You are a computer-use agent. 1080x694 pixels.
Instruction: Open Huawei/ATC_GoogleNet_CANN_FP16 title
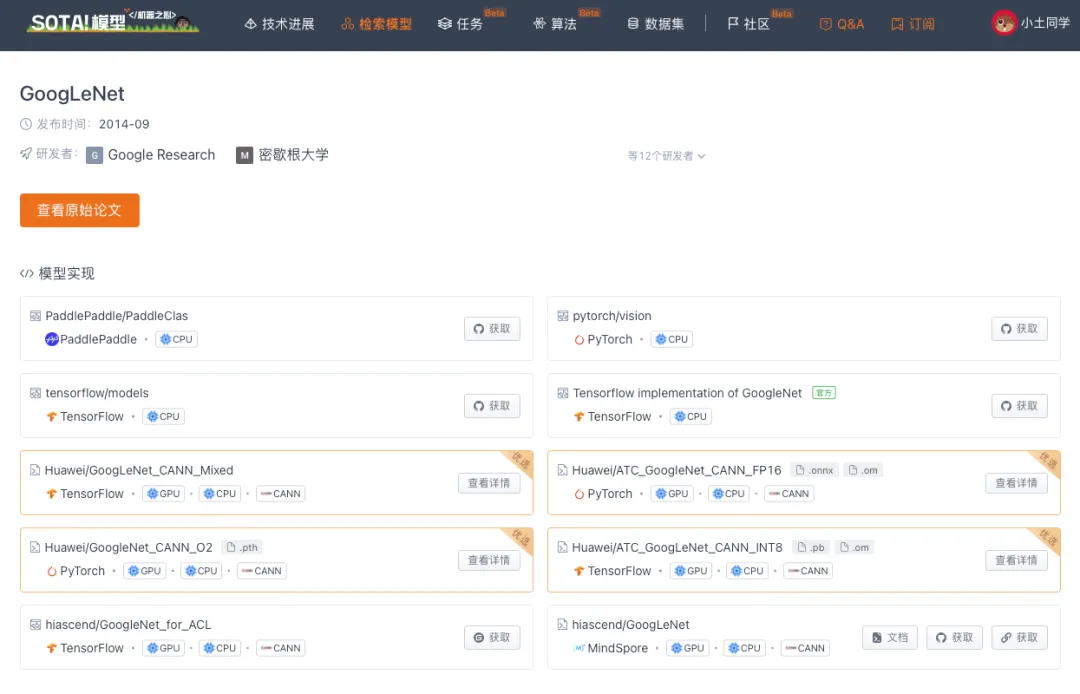click(x=676, y=470)
